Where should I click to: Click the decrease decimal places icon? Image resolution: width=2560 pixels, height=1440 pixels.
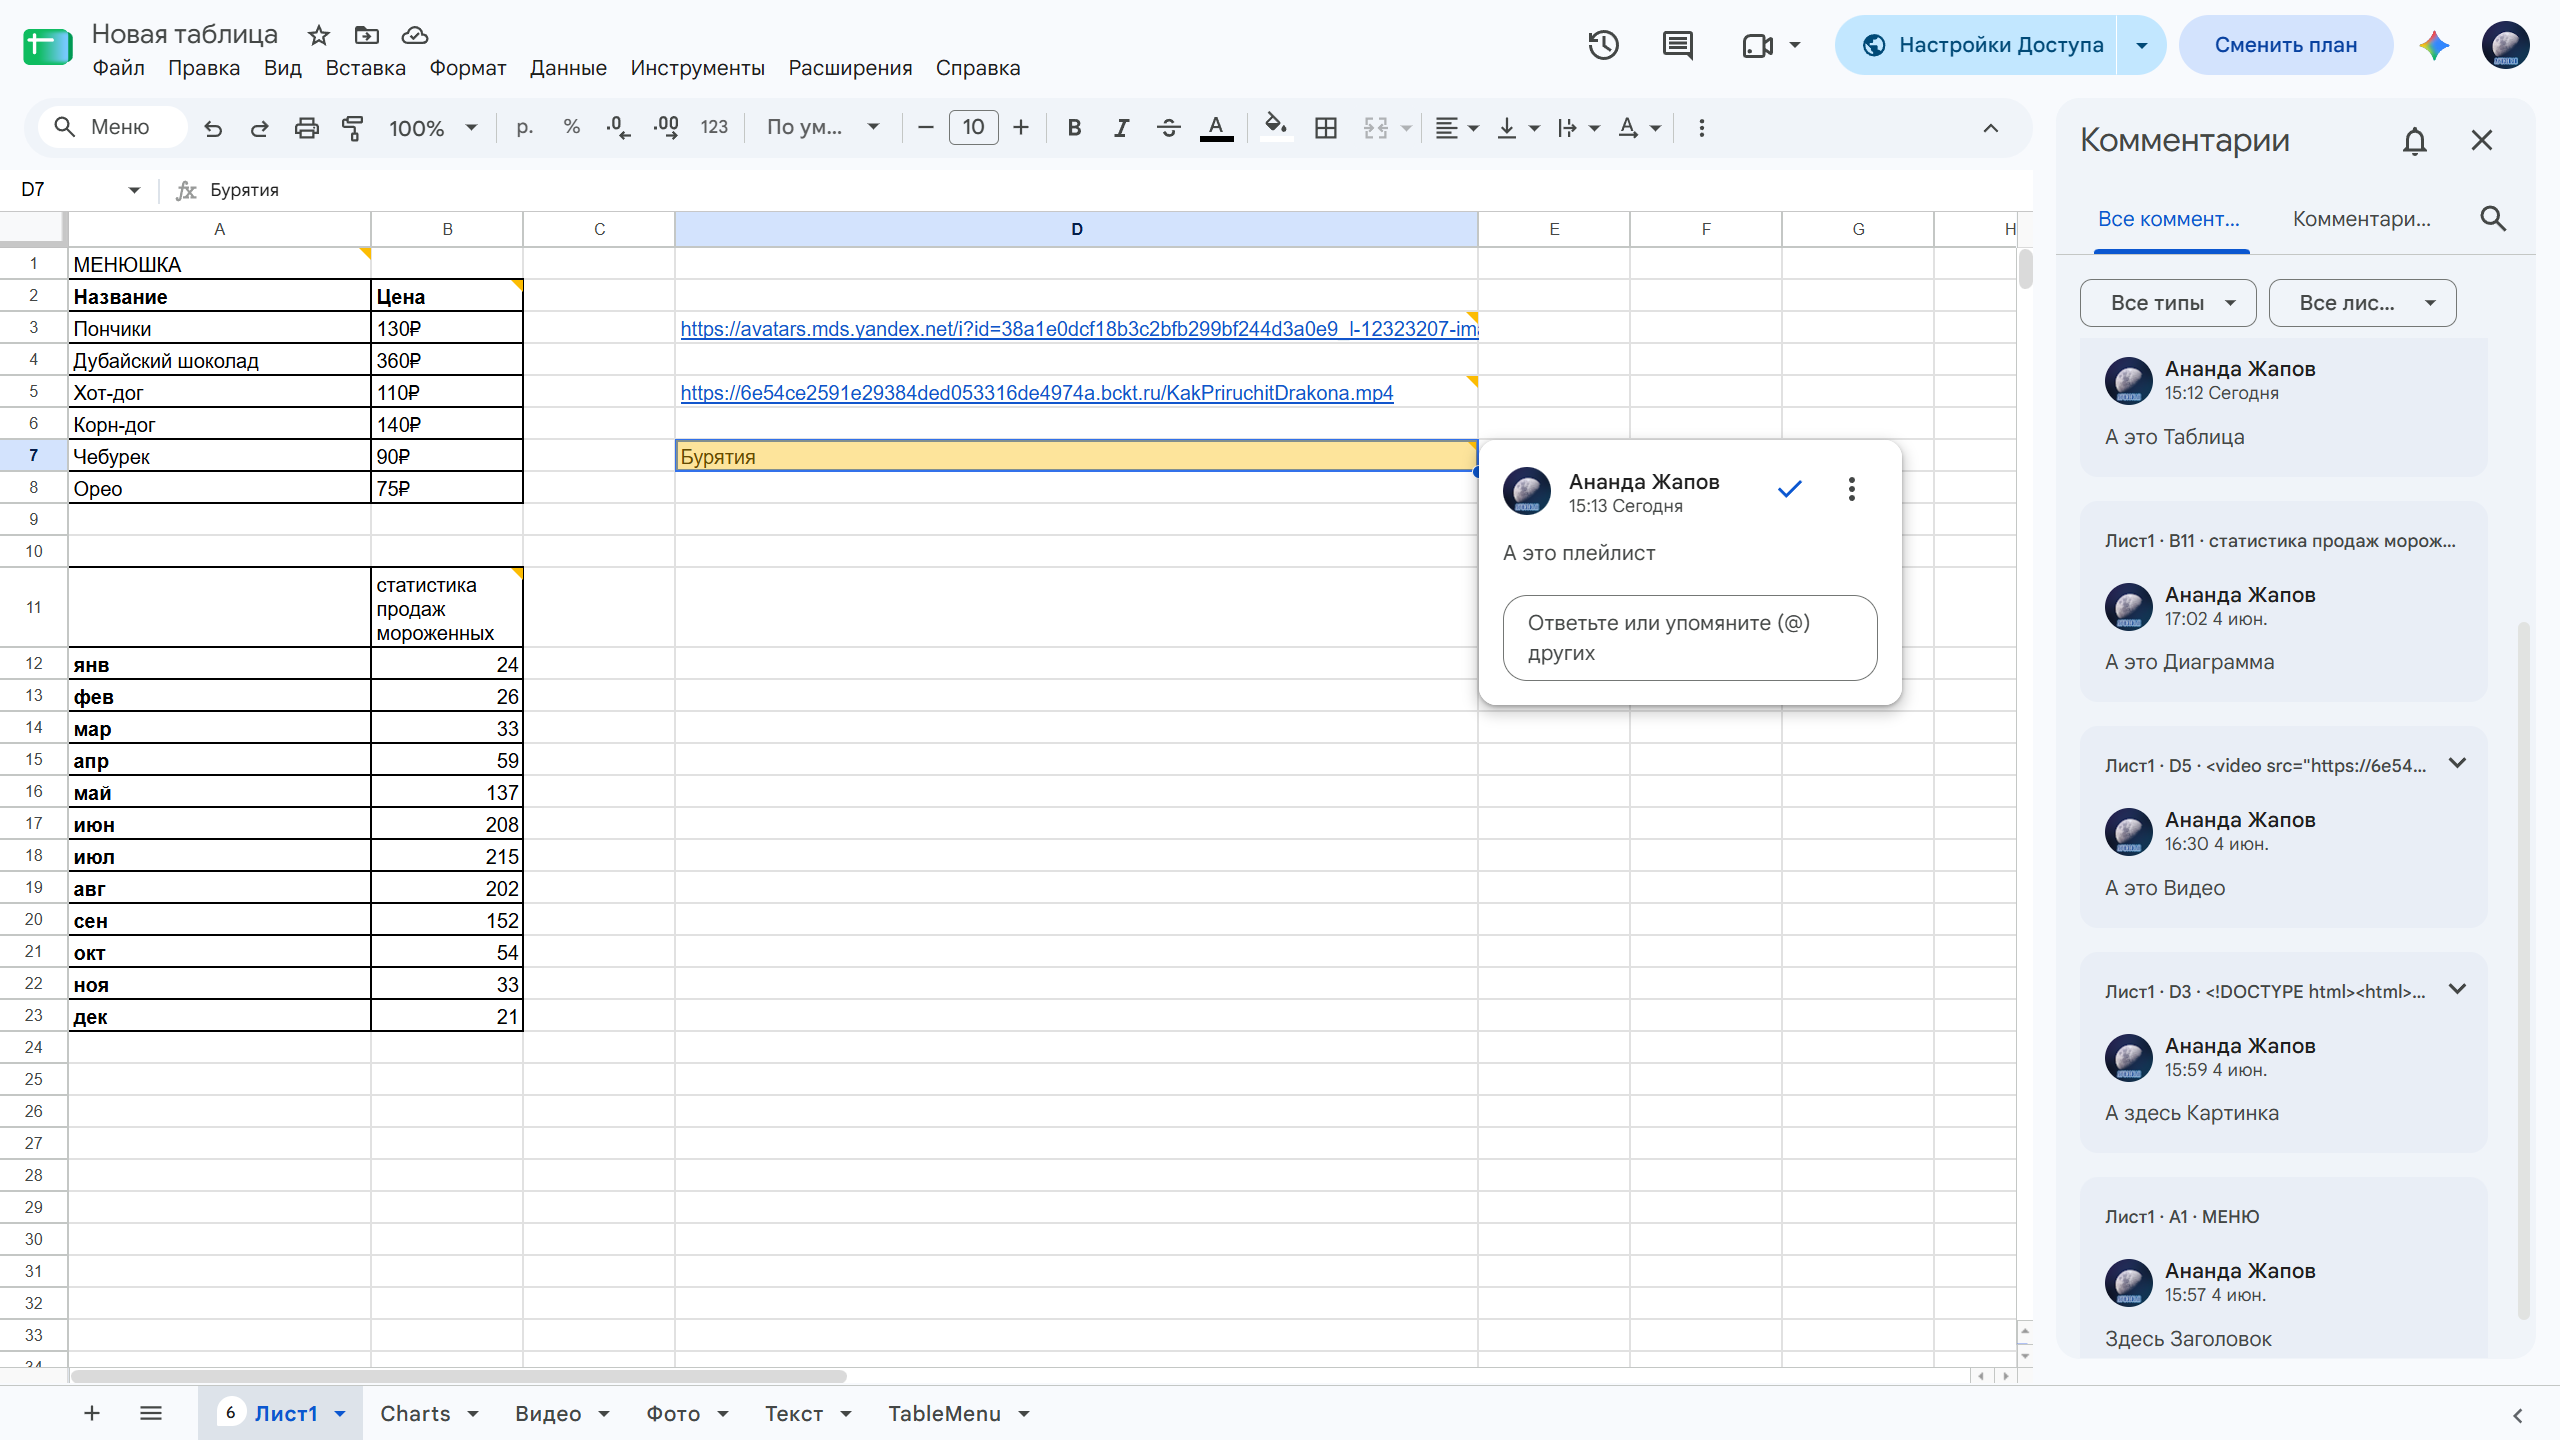(618, 128)
